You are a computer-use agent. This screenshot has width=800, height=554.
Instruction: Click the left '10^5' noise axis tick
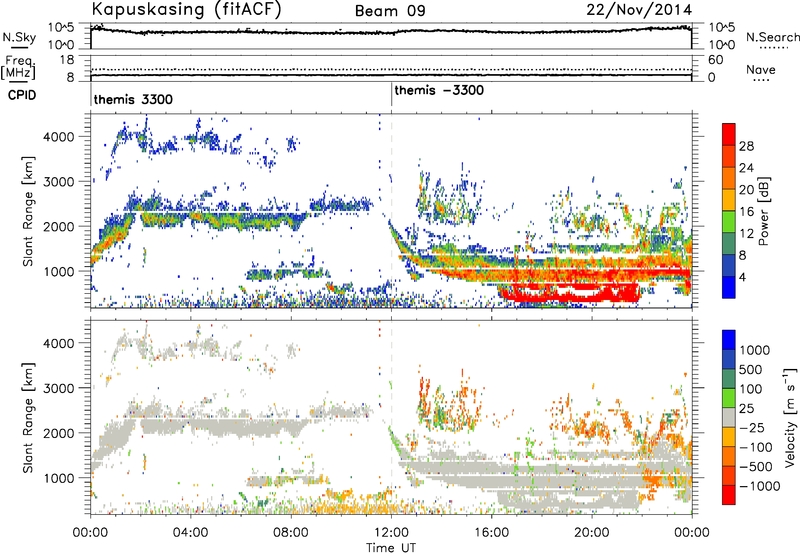click(x=61, y=27)
